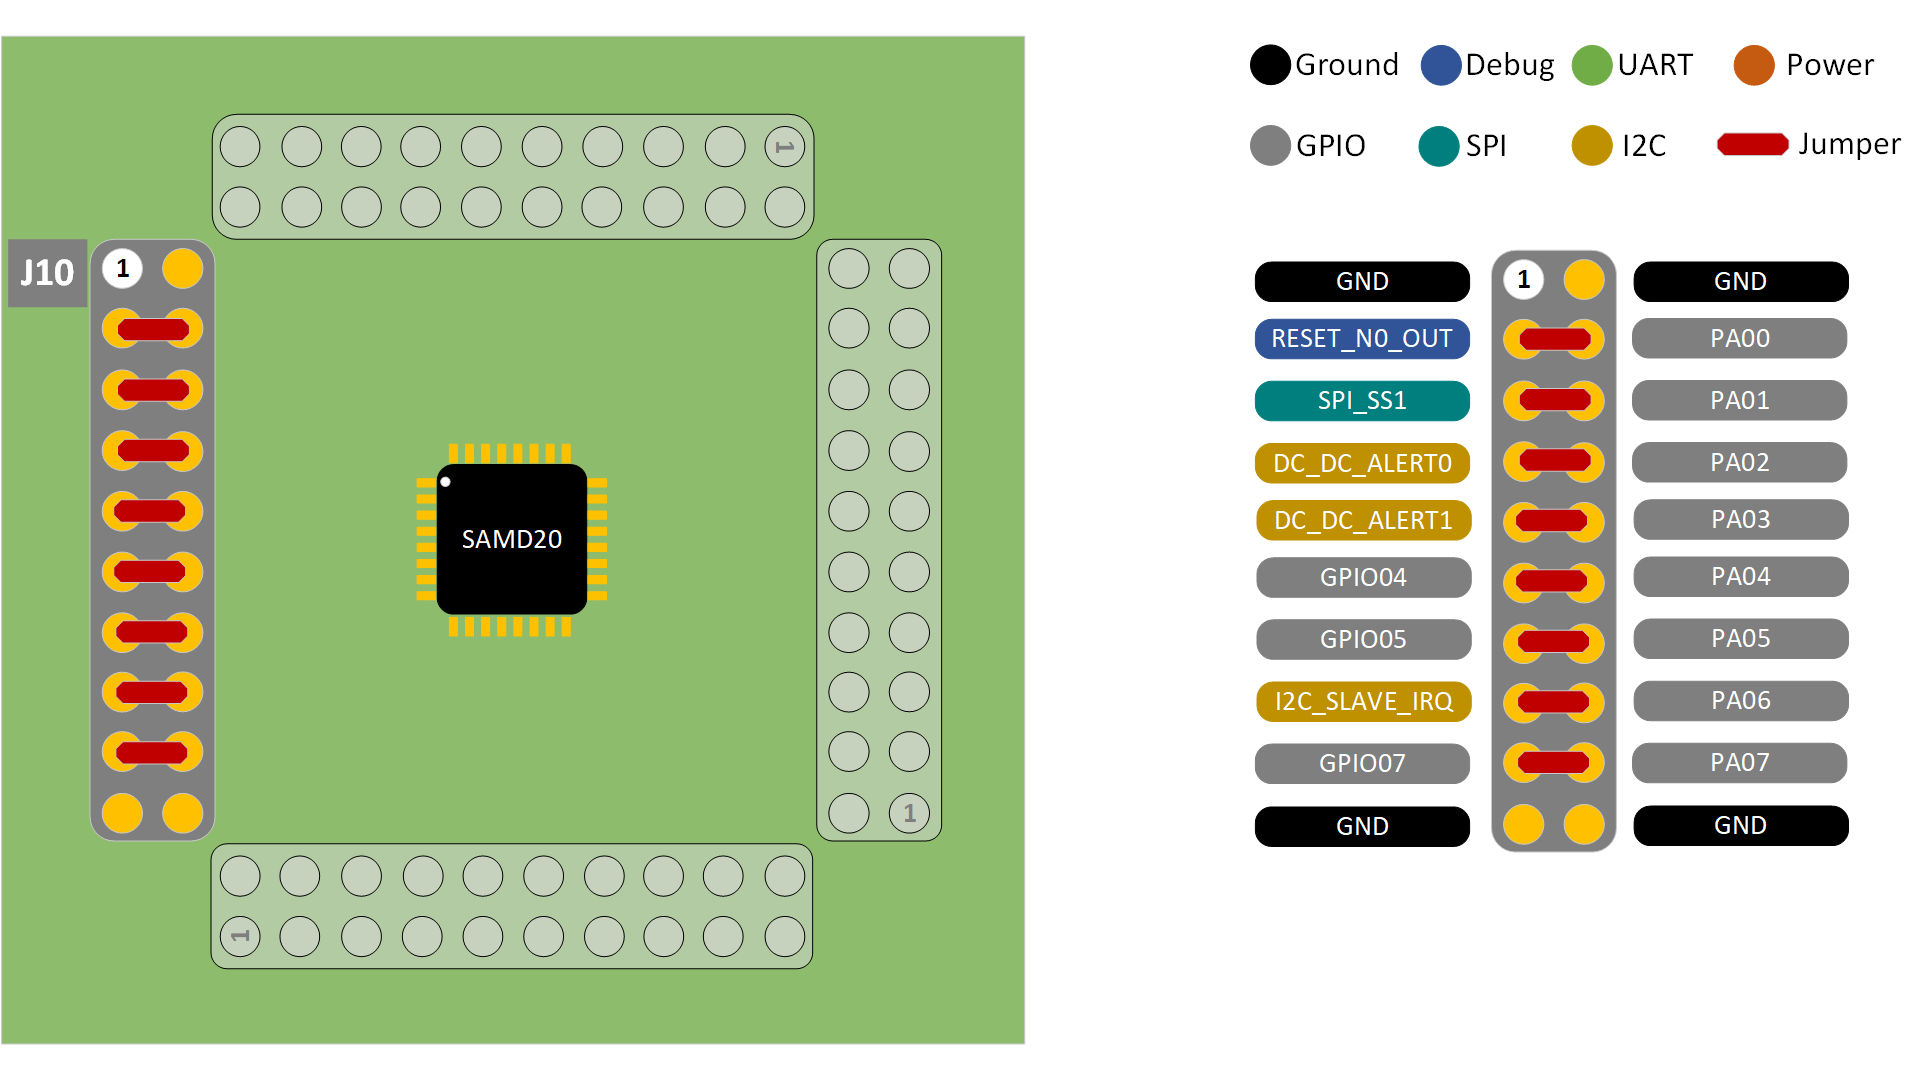1920x1080 pixels.
Task: Click pin 1 marker on the J10 header
Action: 122,268
